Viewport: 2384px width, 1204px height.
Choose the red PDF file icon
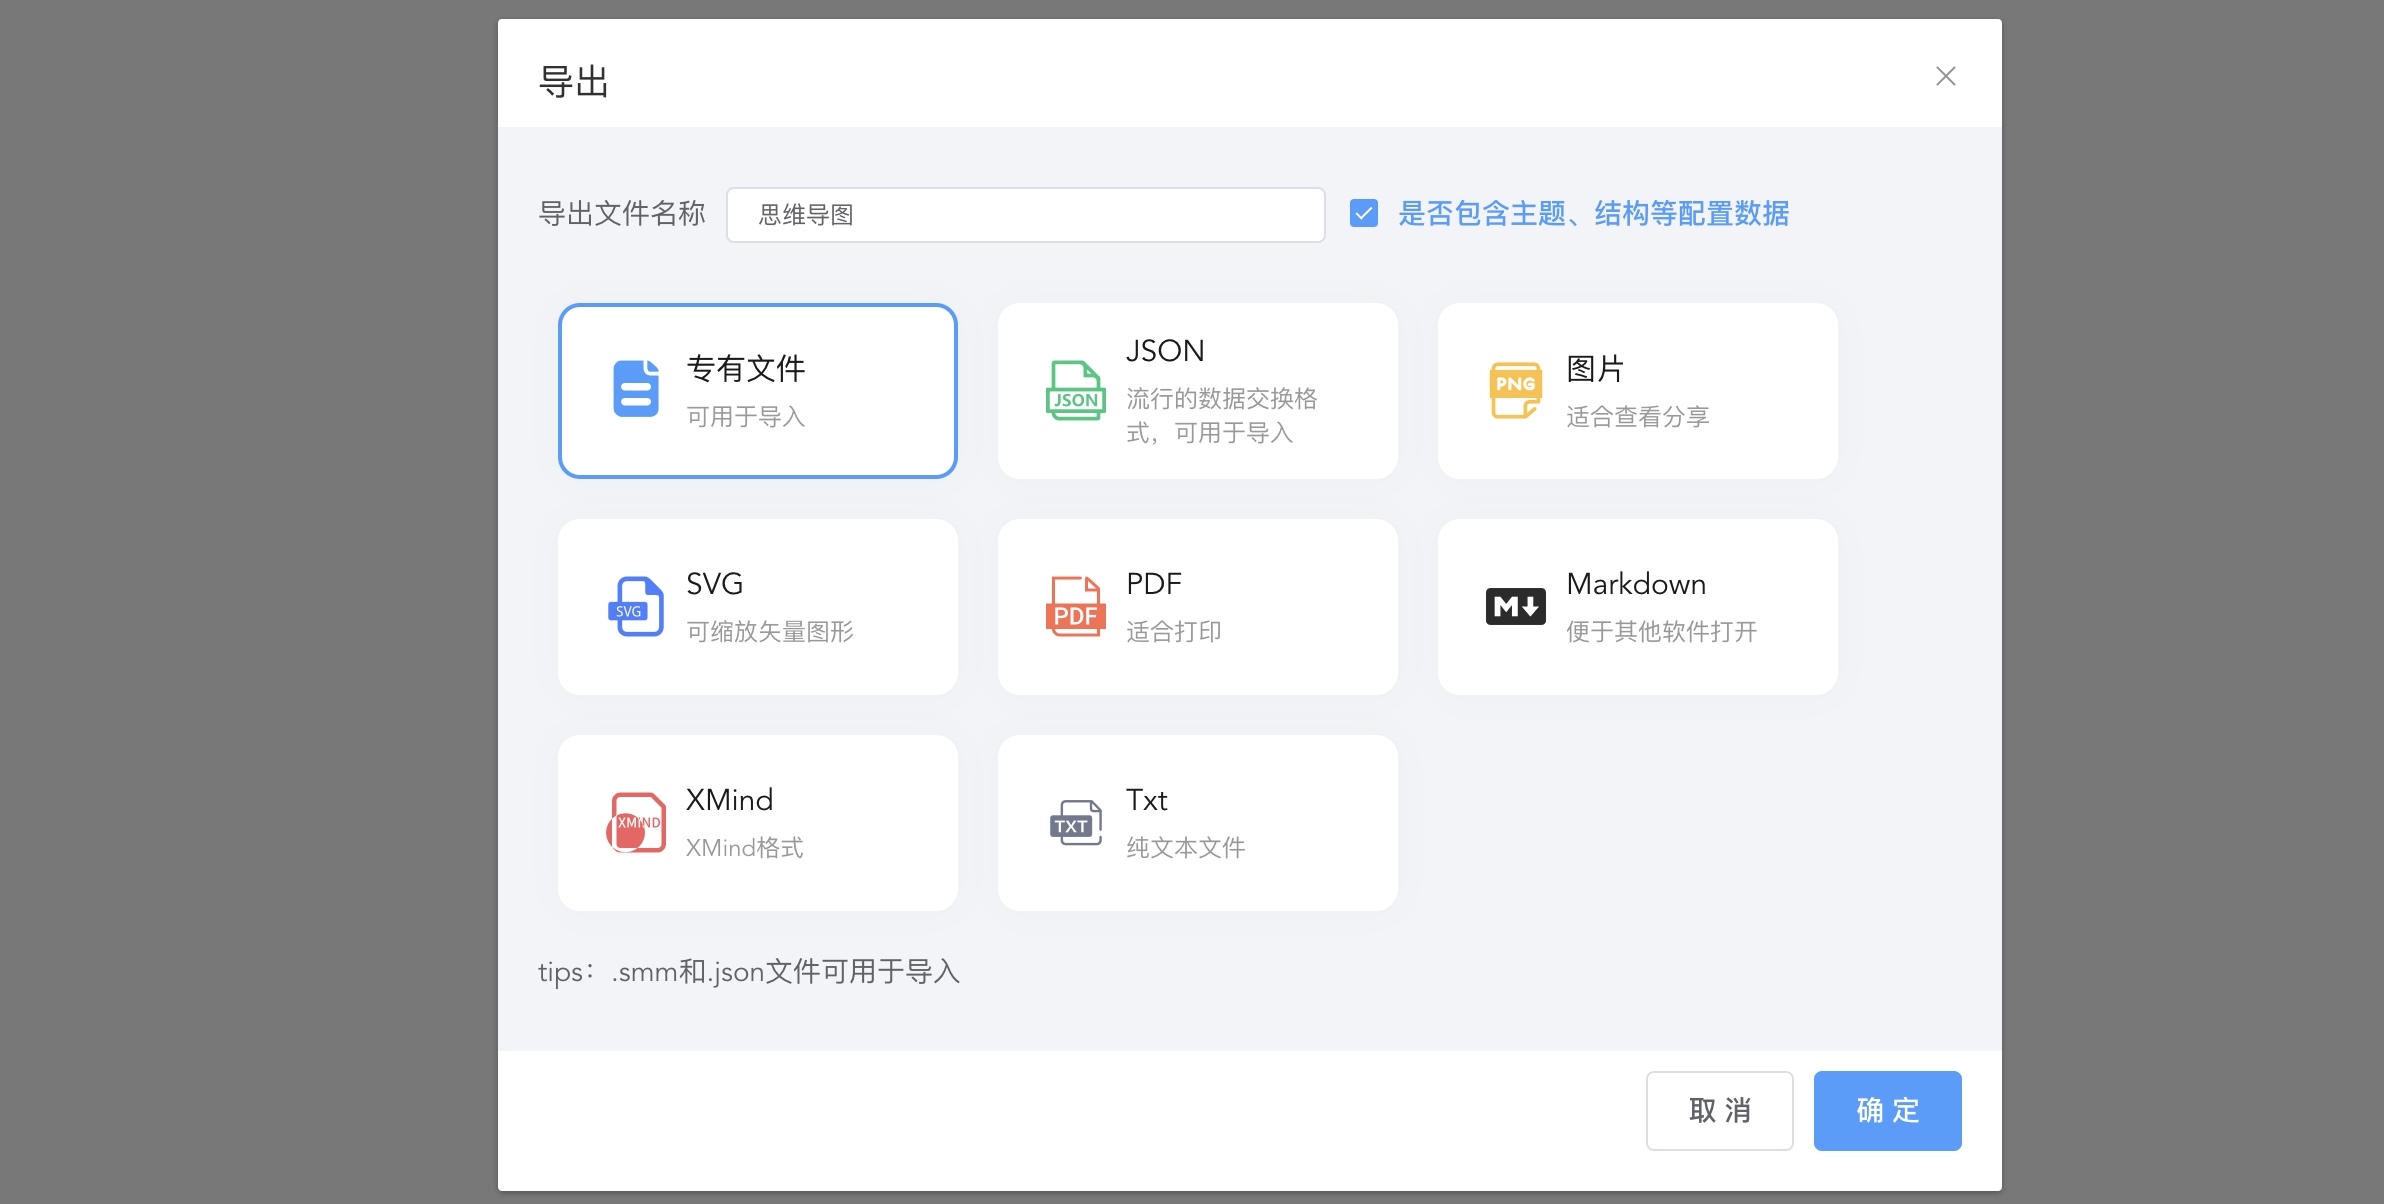[1076, 606]
